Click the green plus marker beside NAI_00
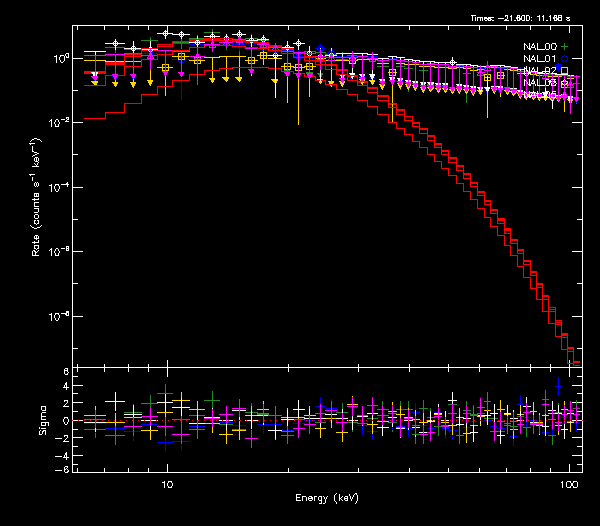Viewport: 600px width, 526px height. (x=566, y=46)
